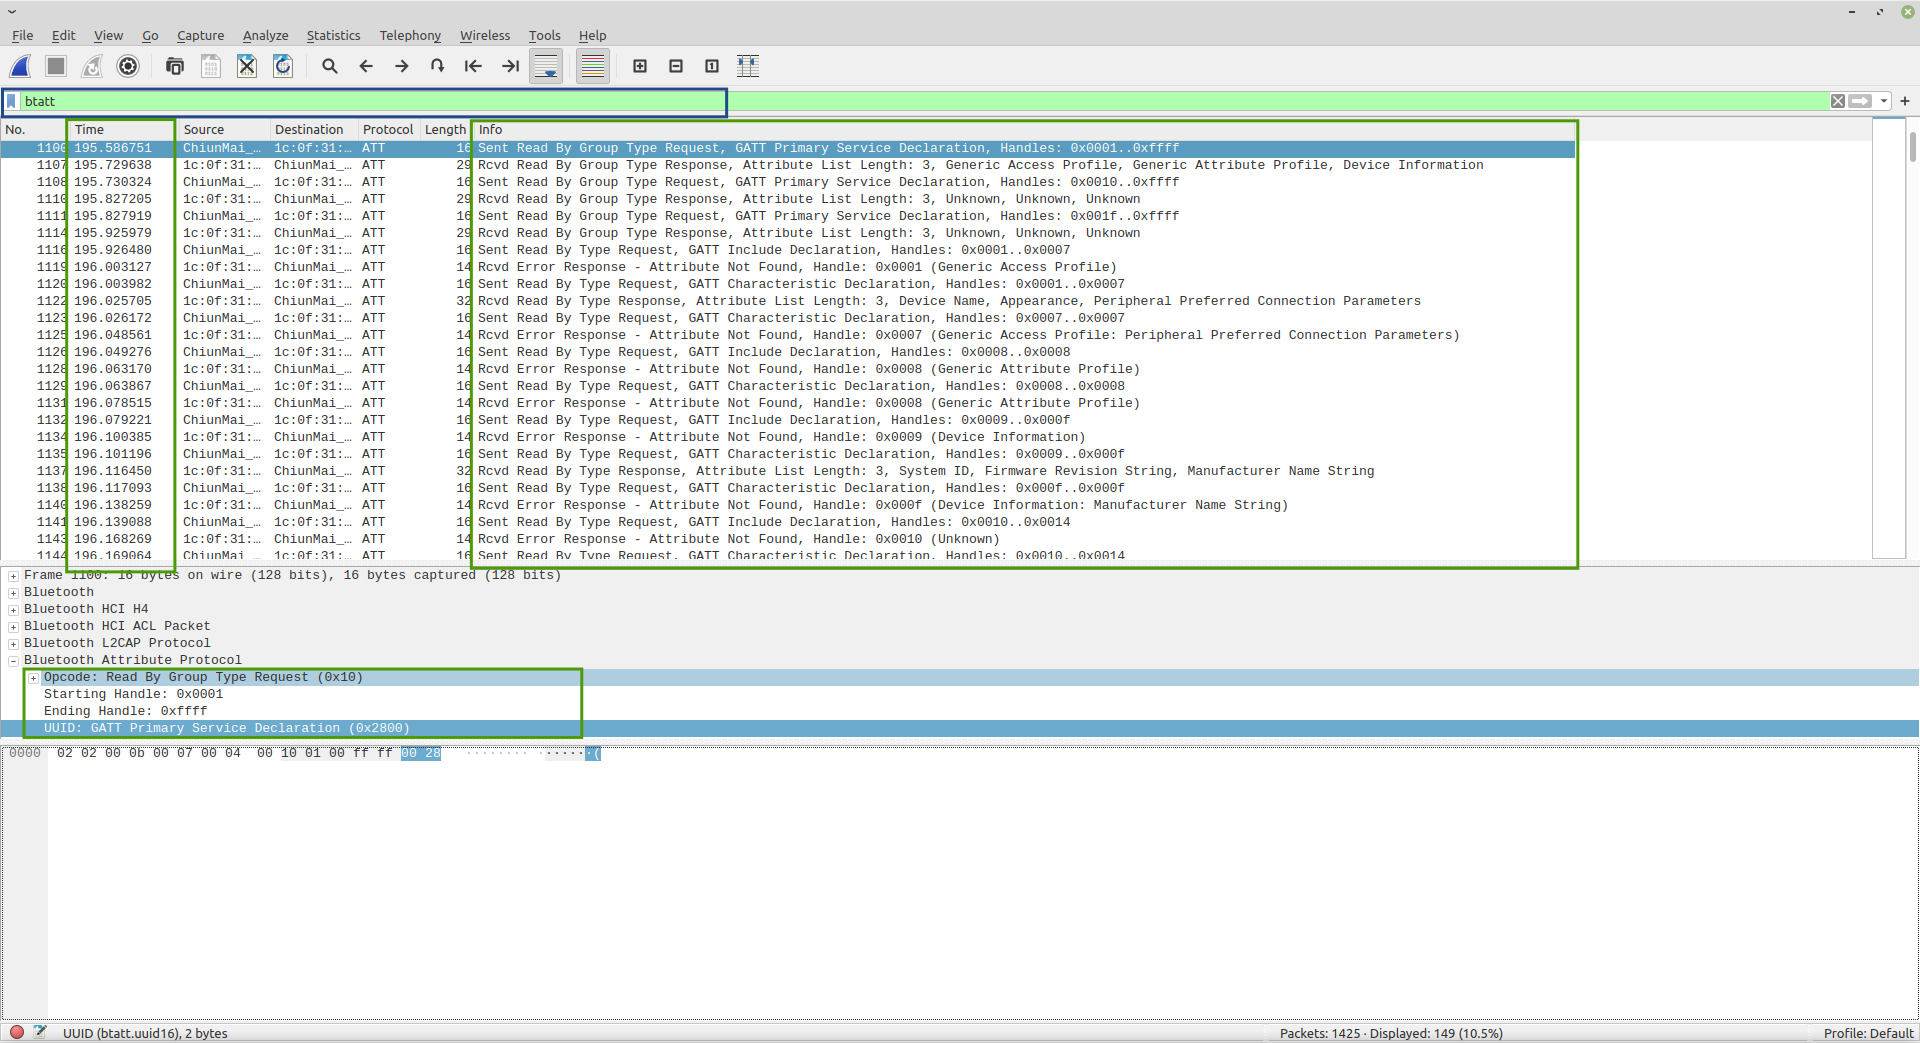The height and width of the screenshot is (1043, 1920).
Task: Open the Tools menu
Action: pyautogui.click(x=544, y=35)
